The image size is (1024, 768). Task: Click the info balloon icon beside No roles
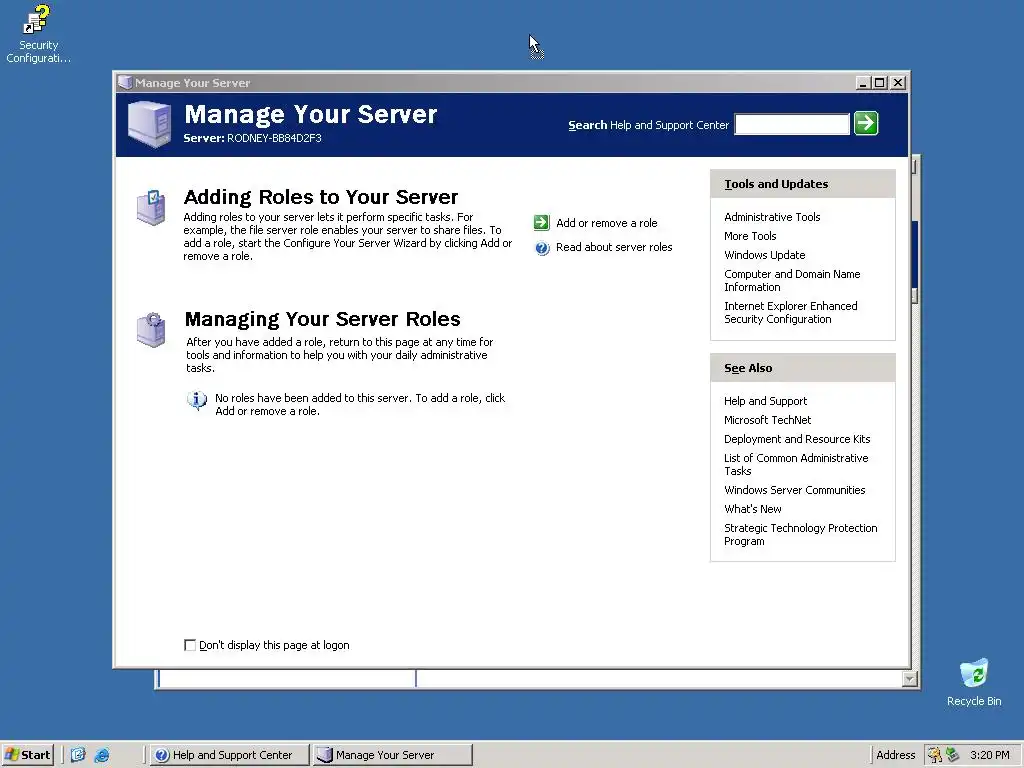(197, 400)
